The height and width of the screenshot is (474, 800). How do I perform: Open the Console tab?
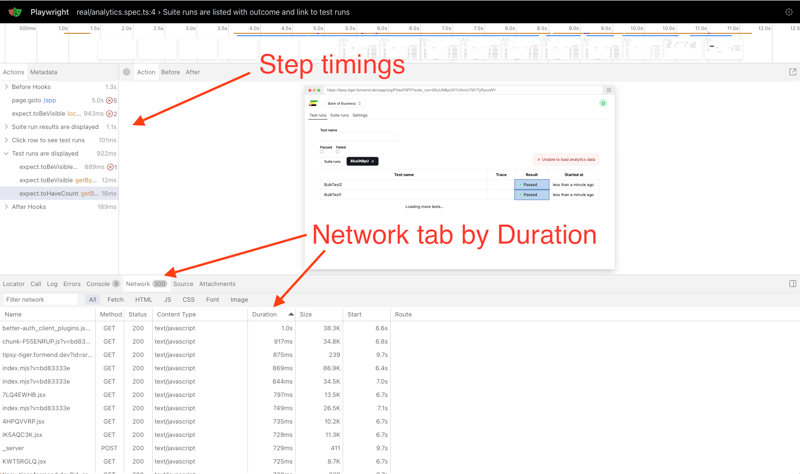103,284
